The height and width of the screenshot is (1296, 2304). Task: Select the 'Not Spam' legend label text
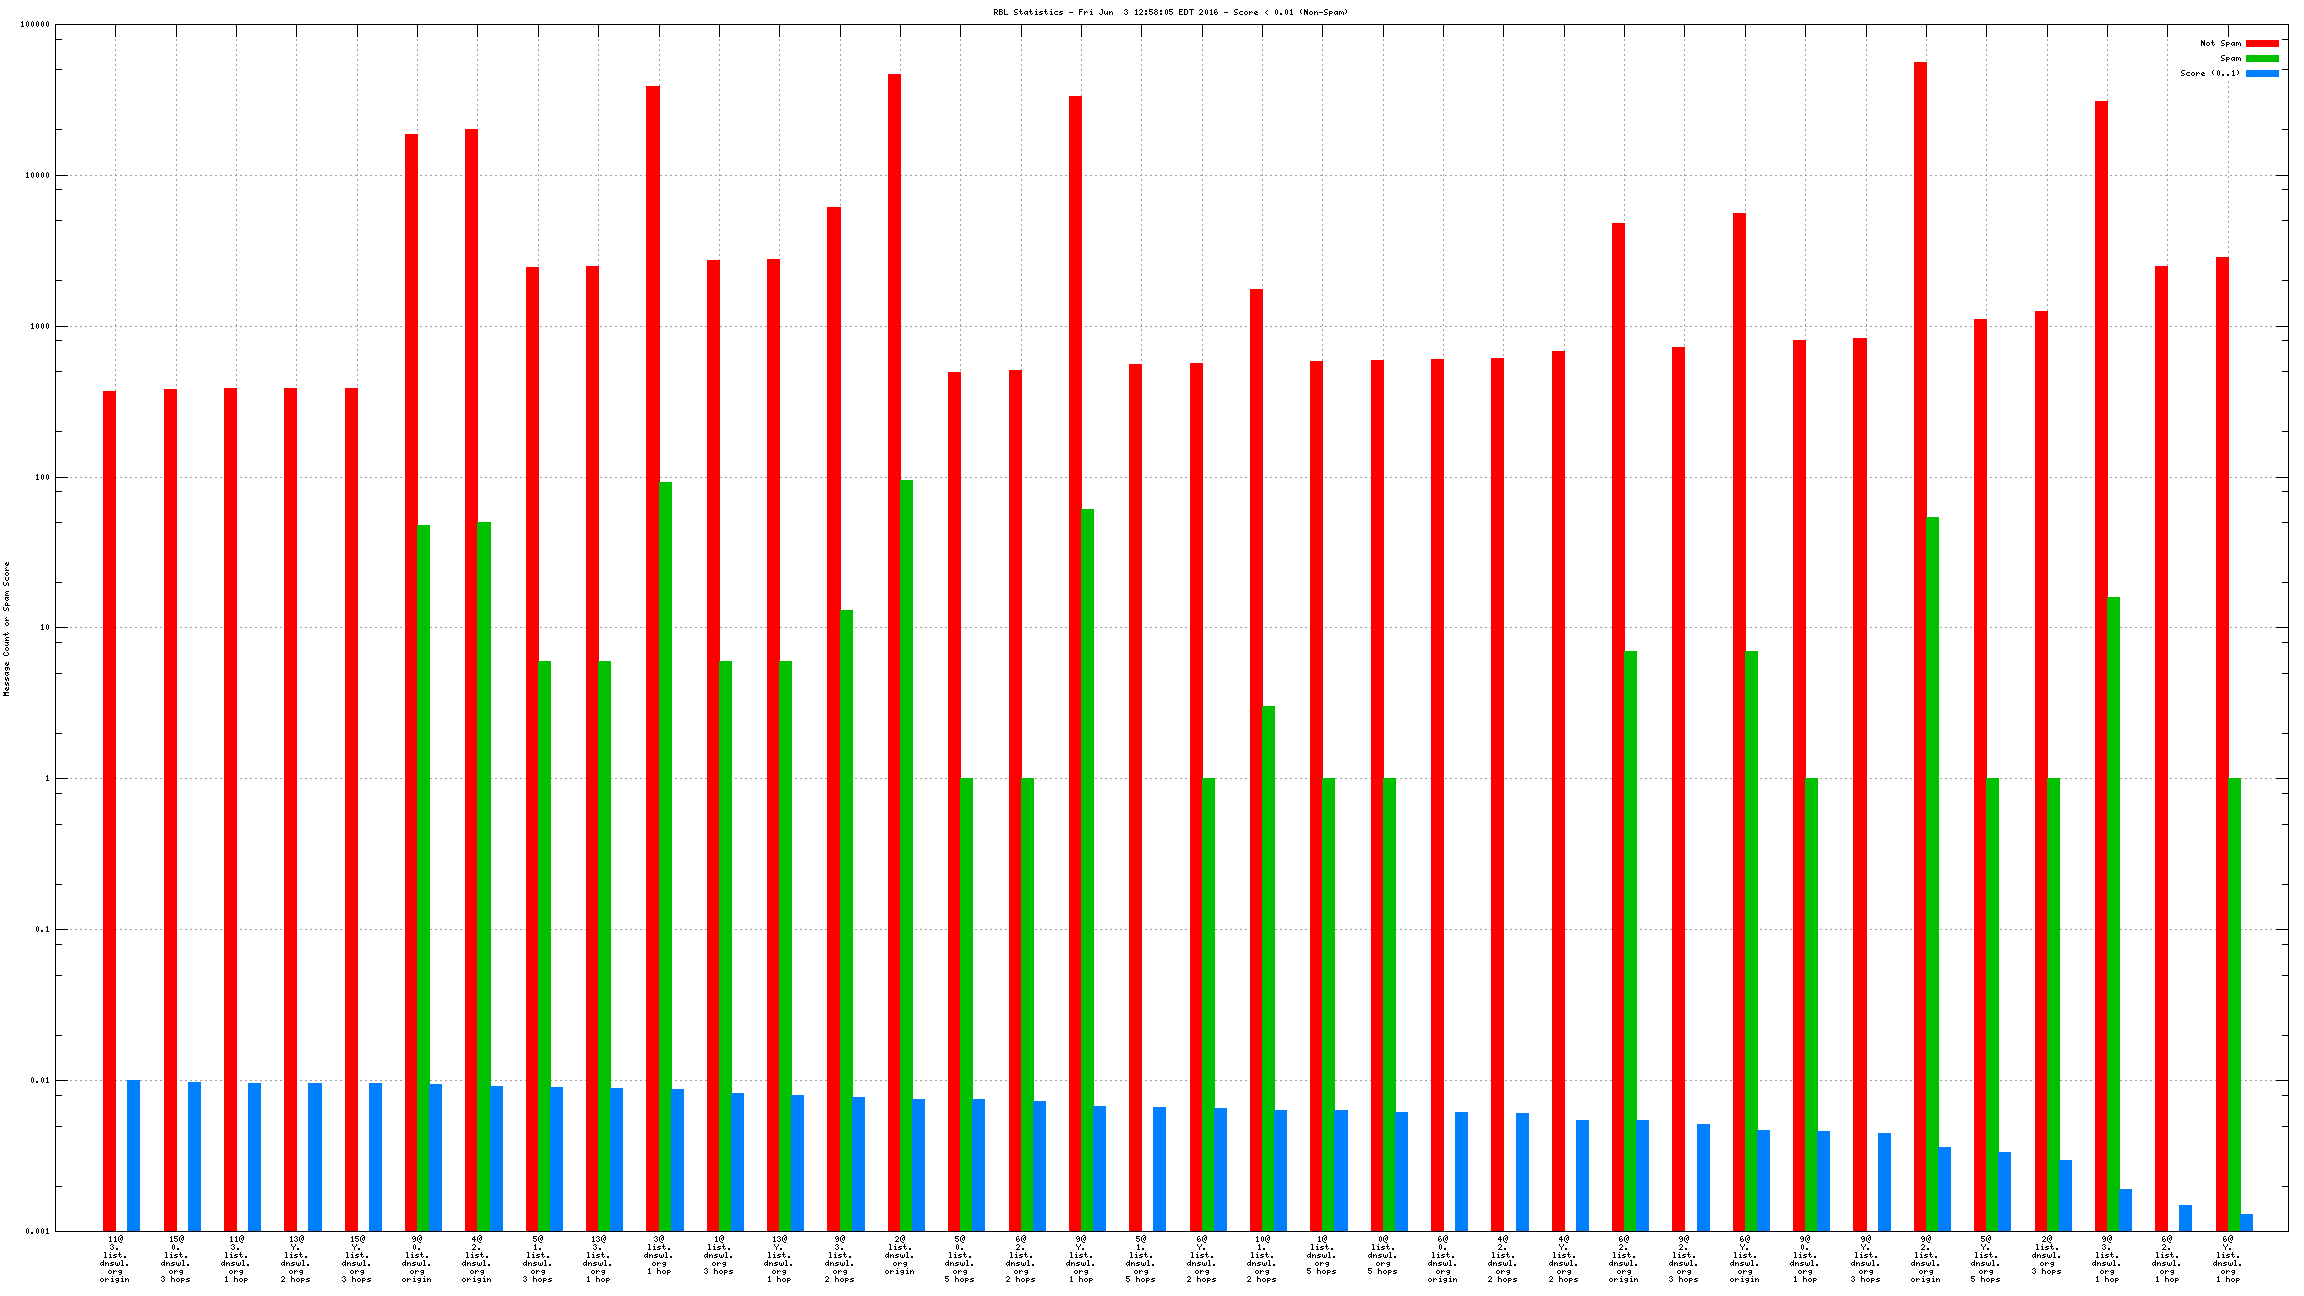pos(2220,43)
